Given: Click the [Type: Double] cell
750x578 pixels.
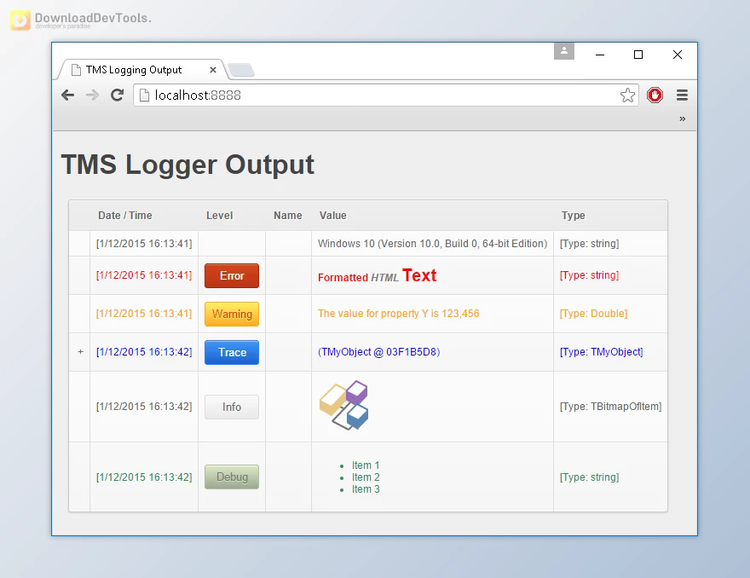Looking at the screenshot, I should point(594,313).
